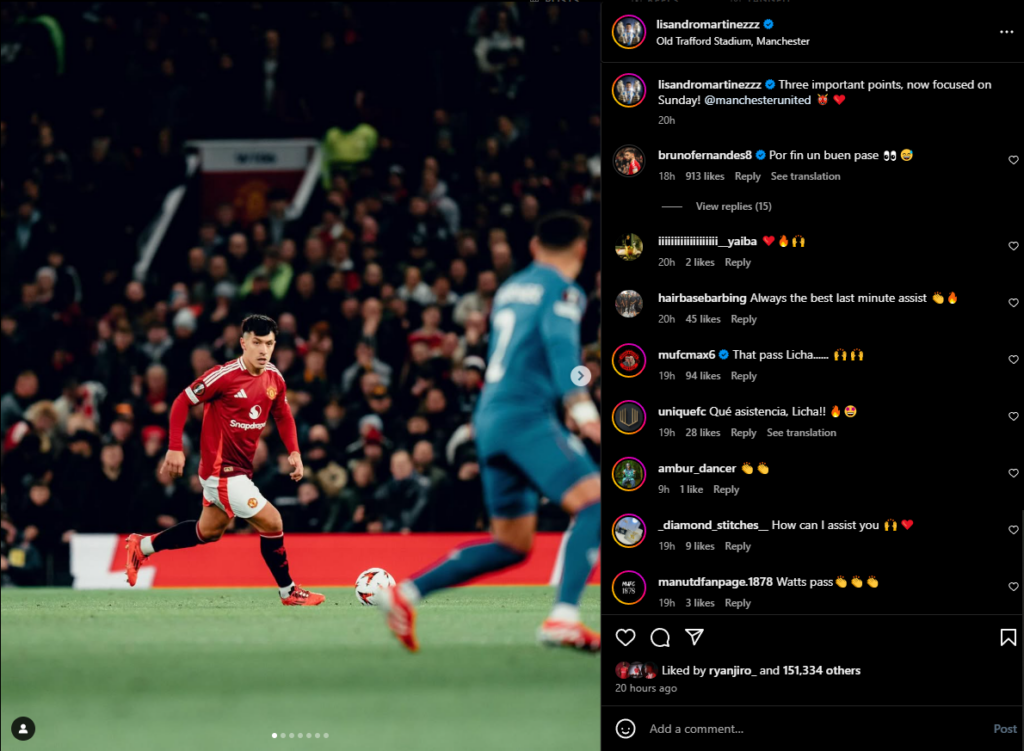This screenshot has width=1024, height=751.
Task: Show tagged people in photo
Action: tap(23, 729)
